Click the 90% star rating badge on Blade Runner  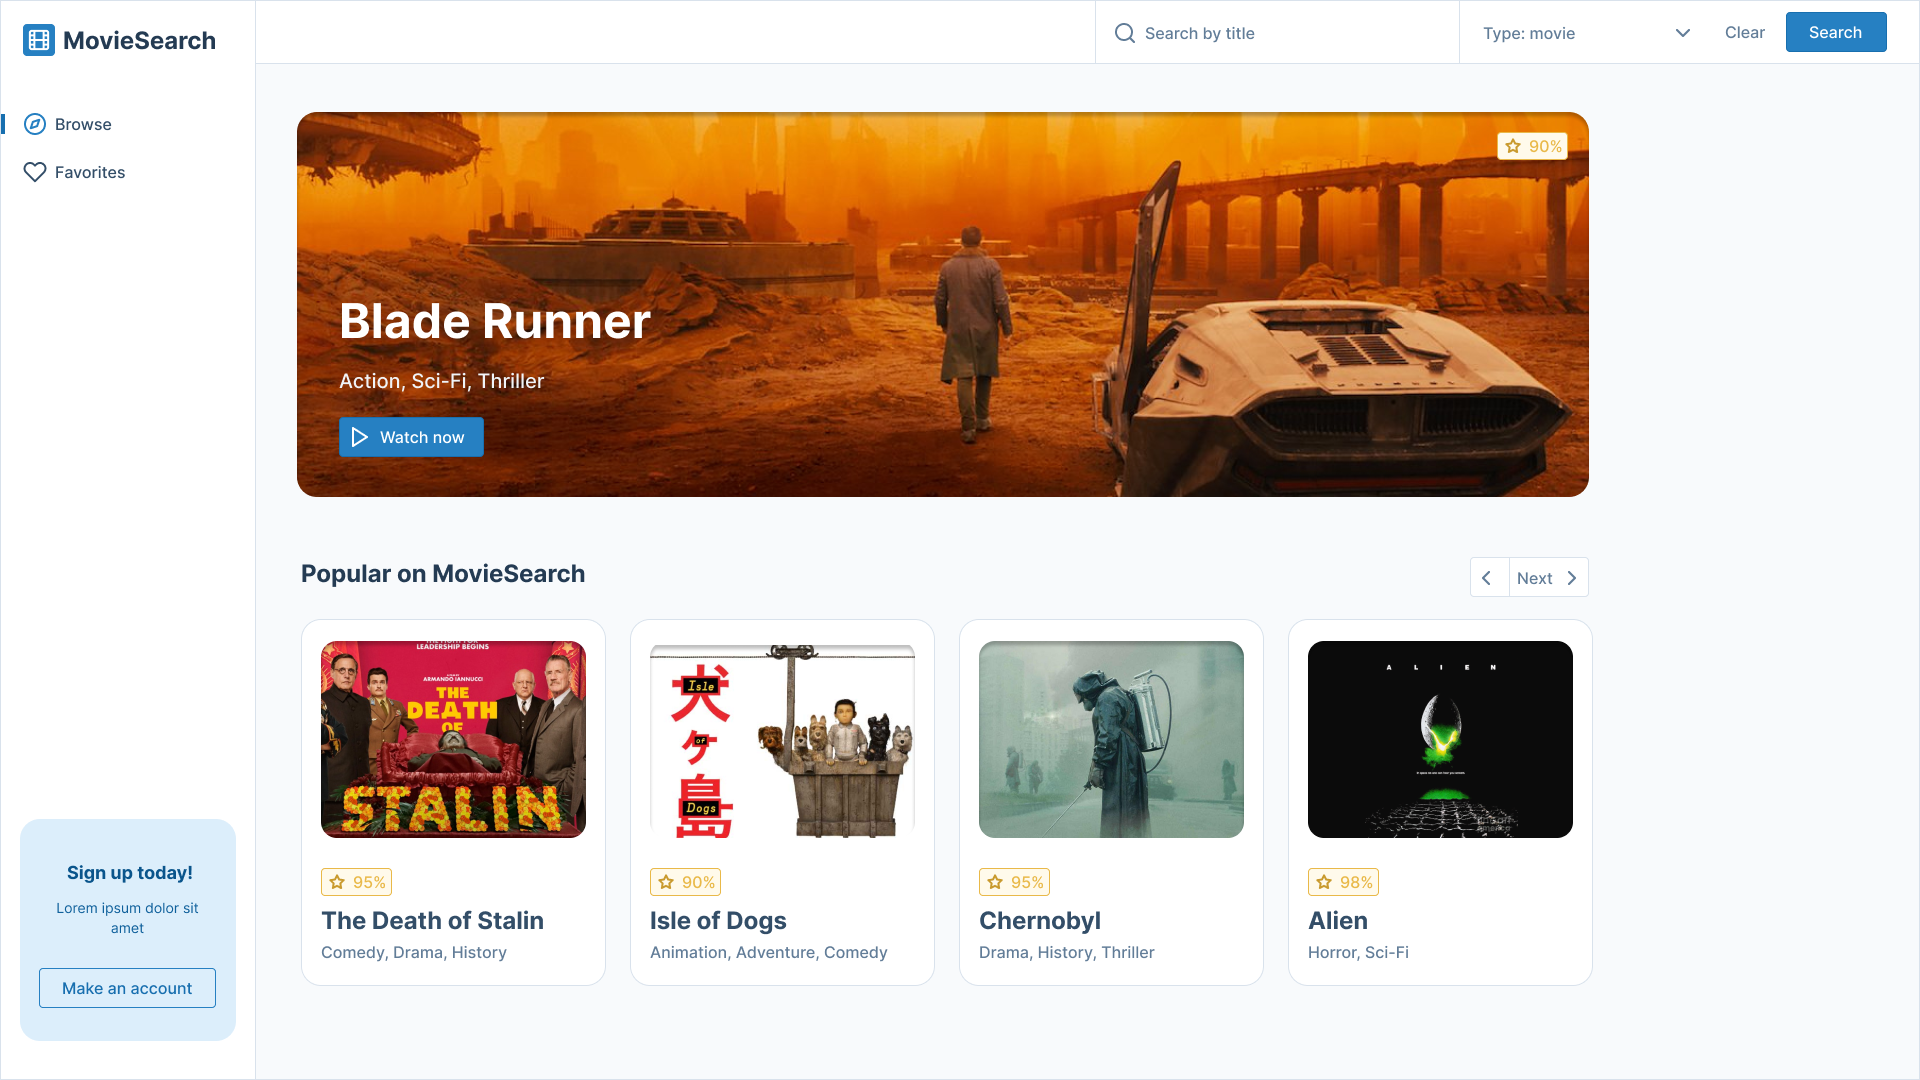click(x=1533, y=146)
